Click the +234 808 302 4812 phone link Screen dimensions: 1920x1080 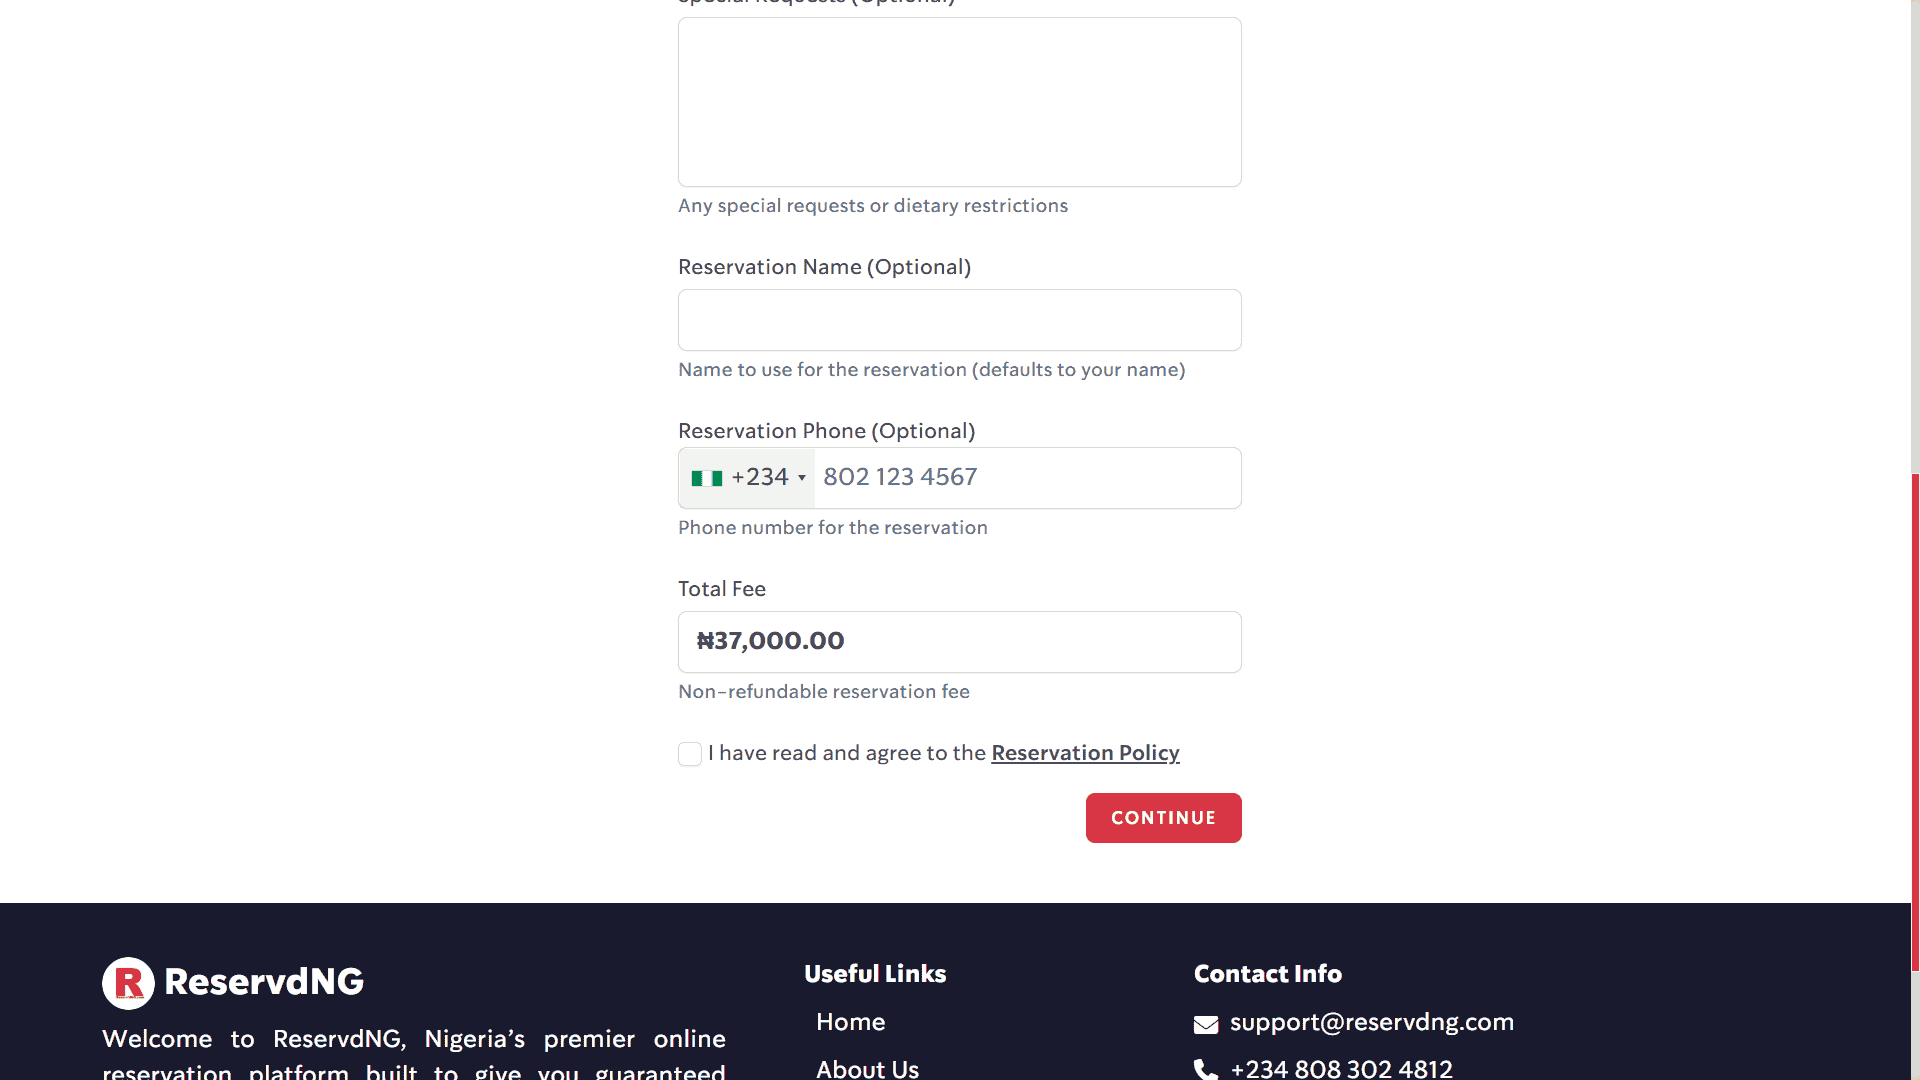pos(1341,1068)
